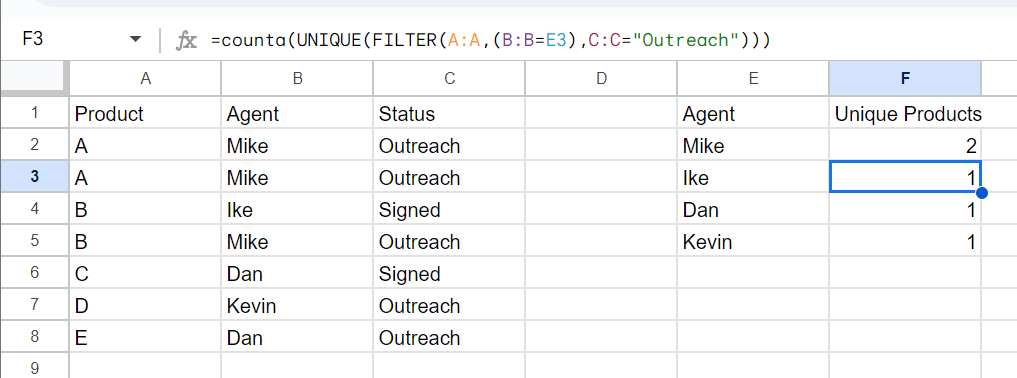Click the "Agent" cell in column B

pyautogui.click(x=297, y=113)
